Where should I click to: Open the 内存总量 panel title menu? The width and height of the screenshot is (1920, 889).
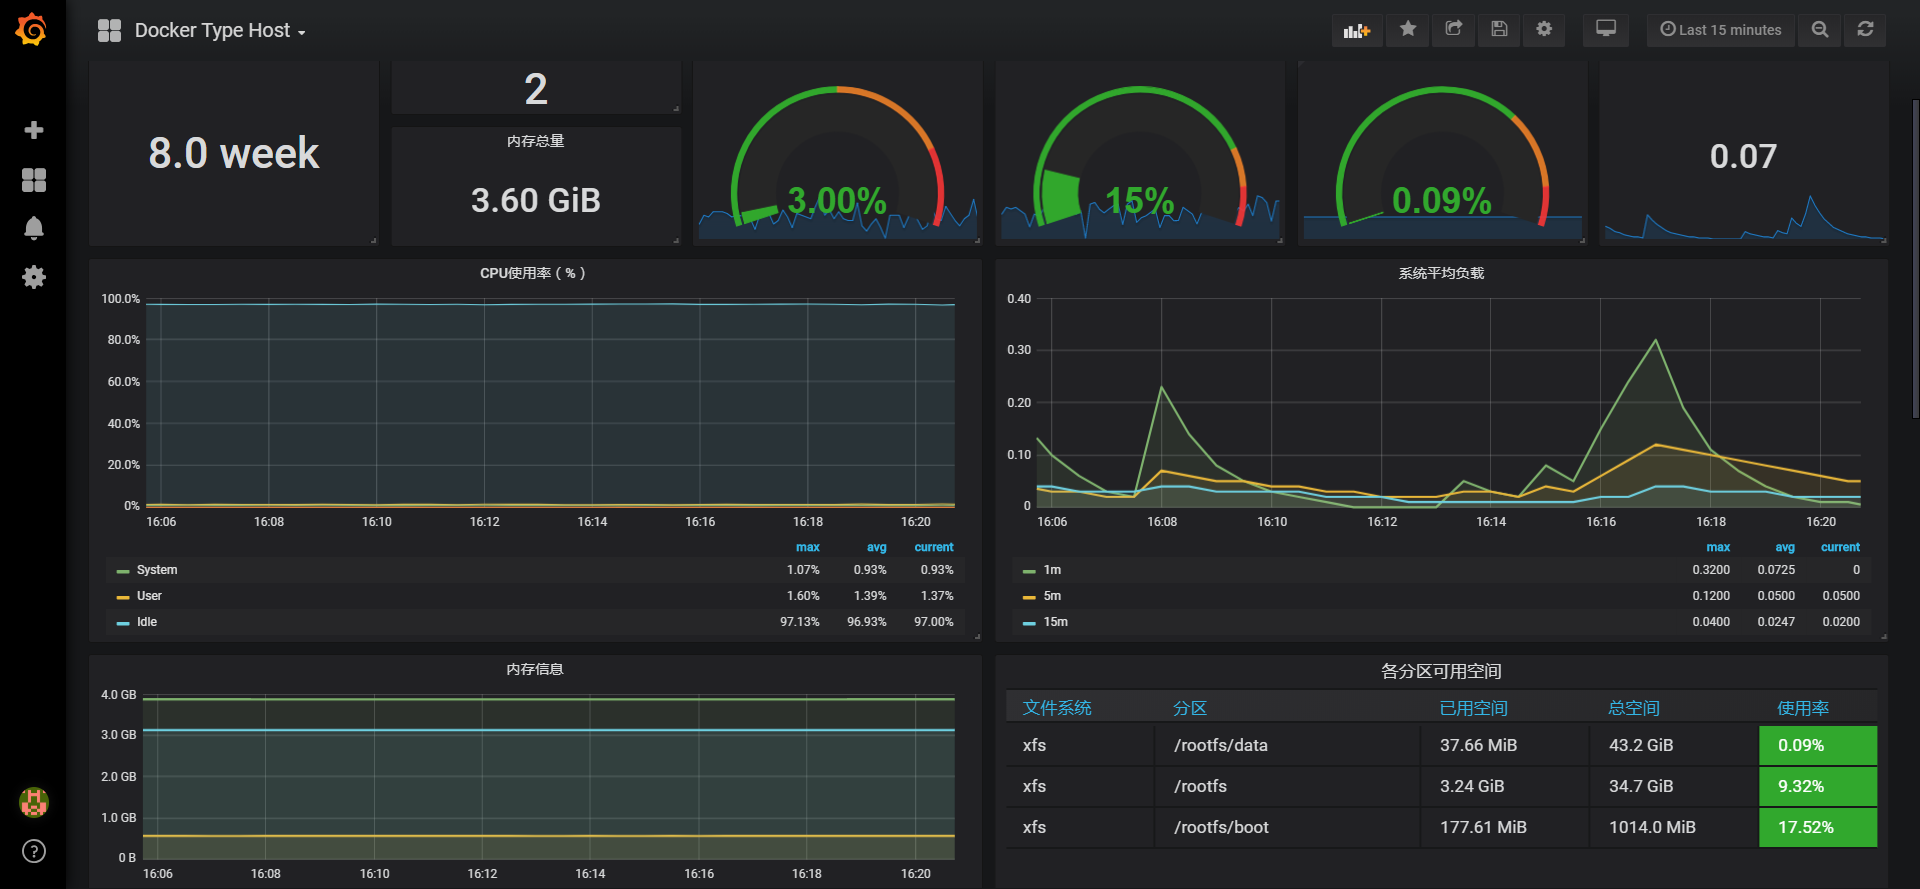[535, 141]
